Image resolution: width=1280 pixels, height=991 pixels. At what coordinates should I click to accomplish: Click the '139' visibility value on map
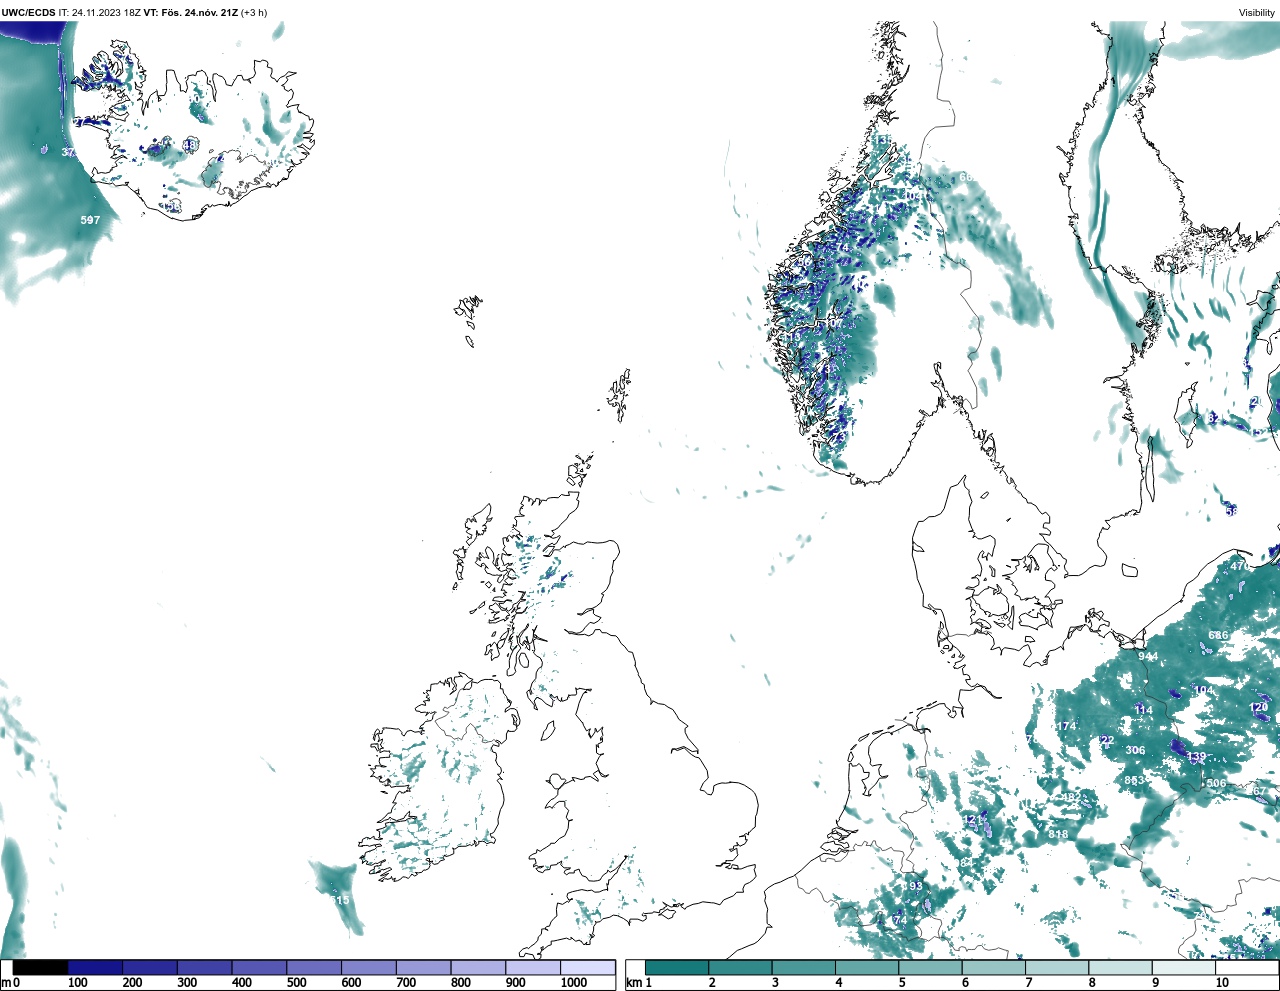(x=1196, y=757)
